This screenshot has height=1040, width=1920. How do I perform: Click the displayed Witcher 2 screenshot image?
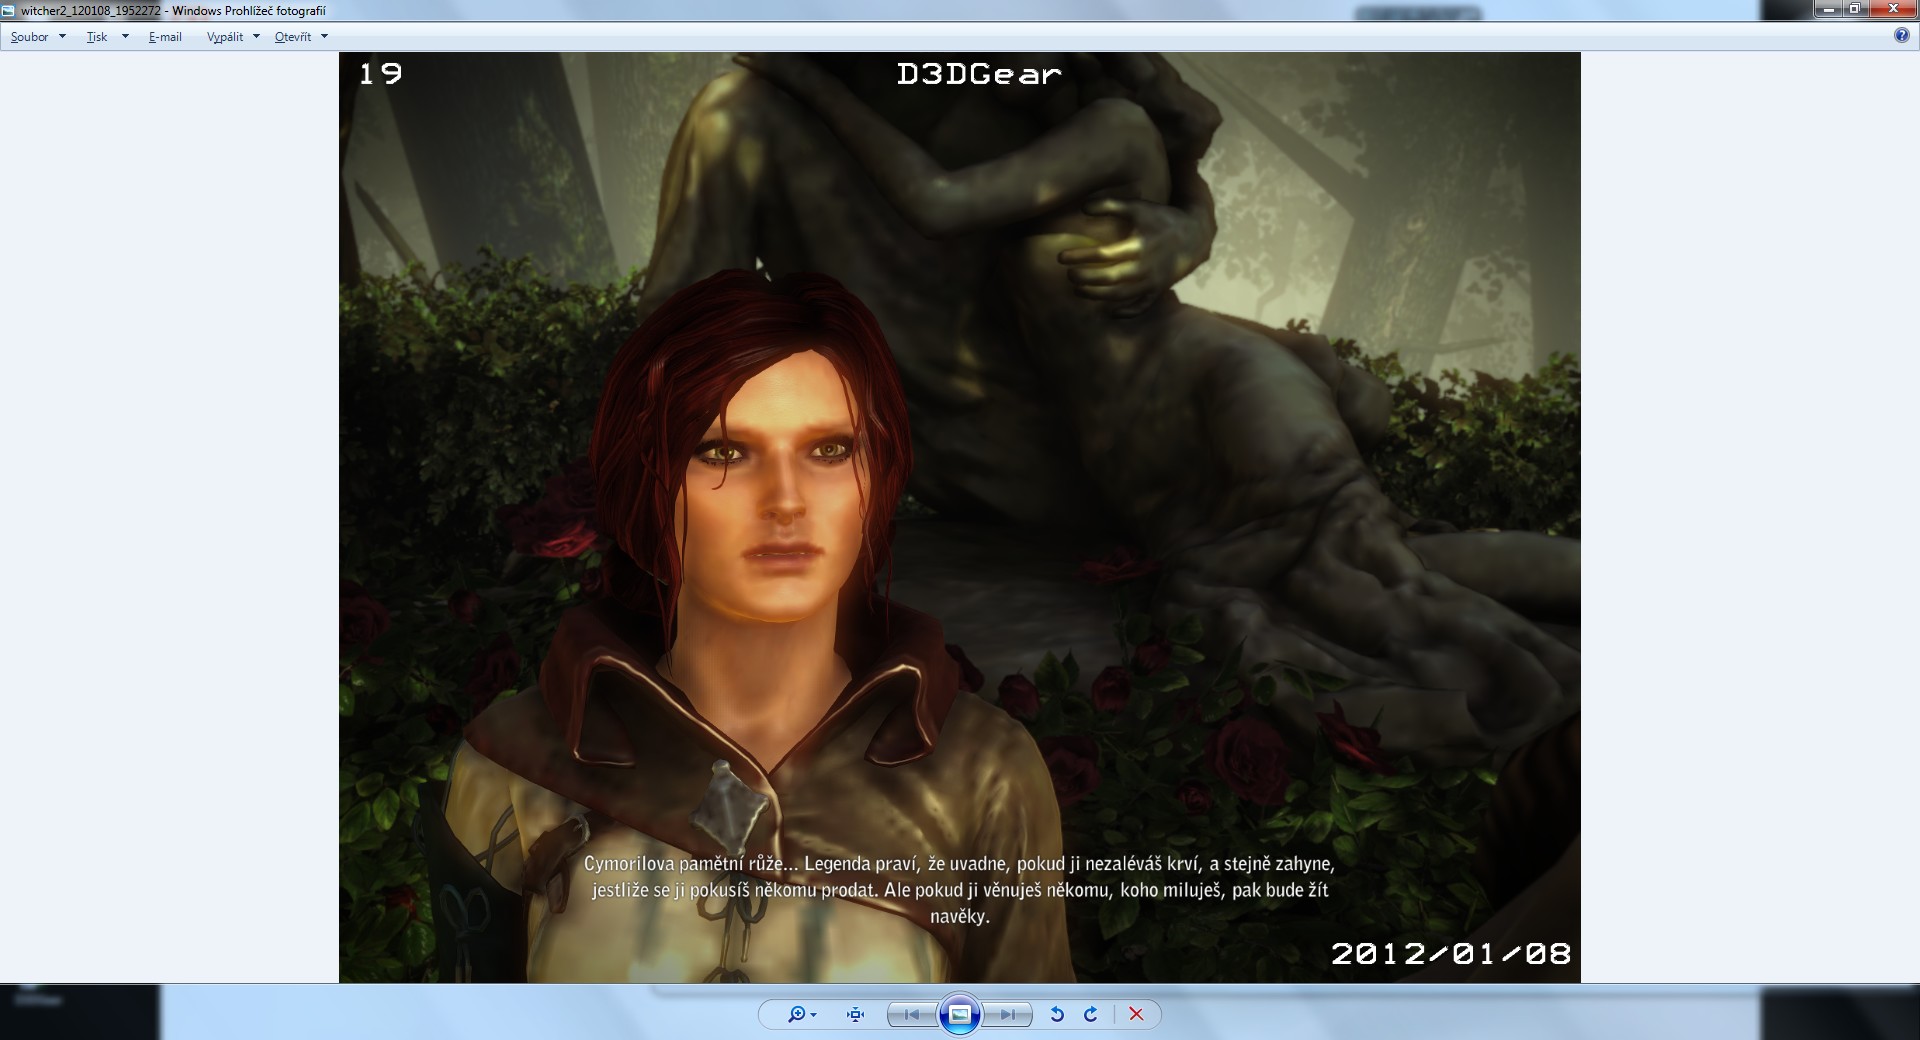point(960,517)
